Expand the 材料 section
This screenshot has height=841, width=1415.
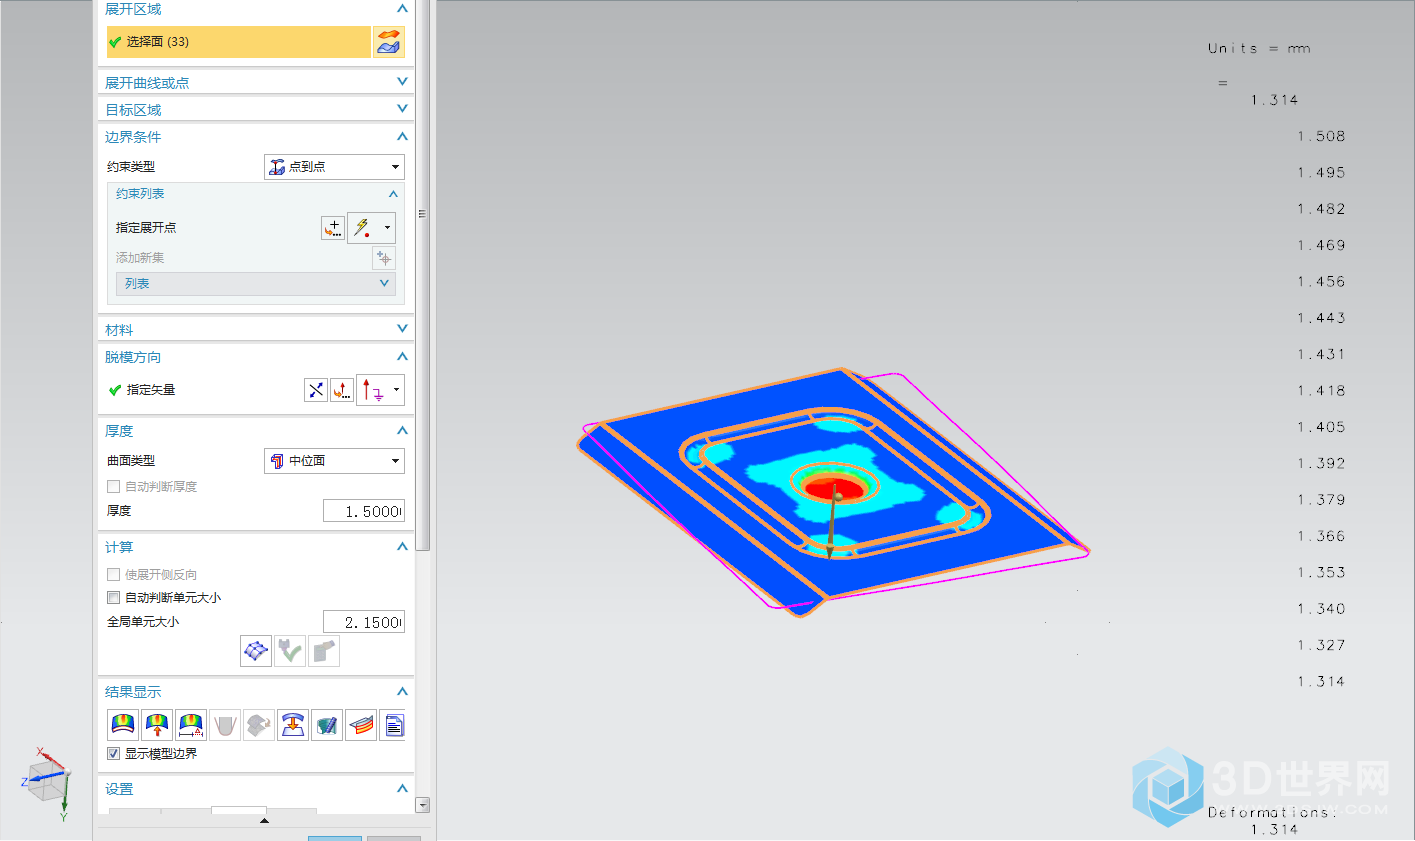click(x=402, y=329)
